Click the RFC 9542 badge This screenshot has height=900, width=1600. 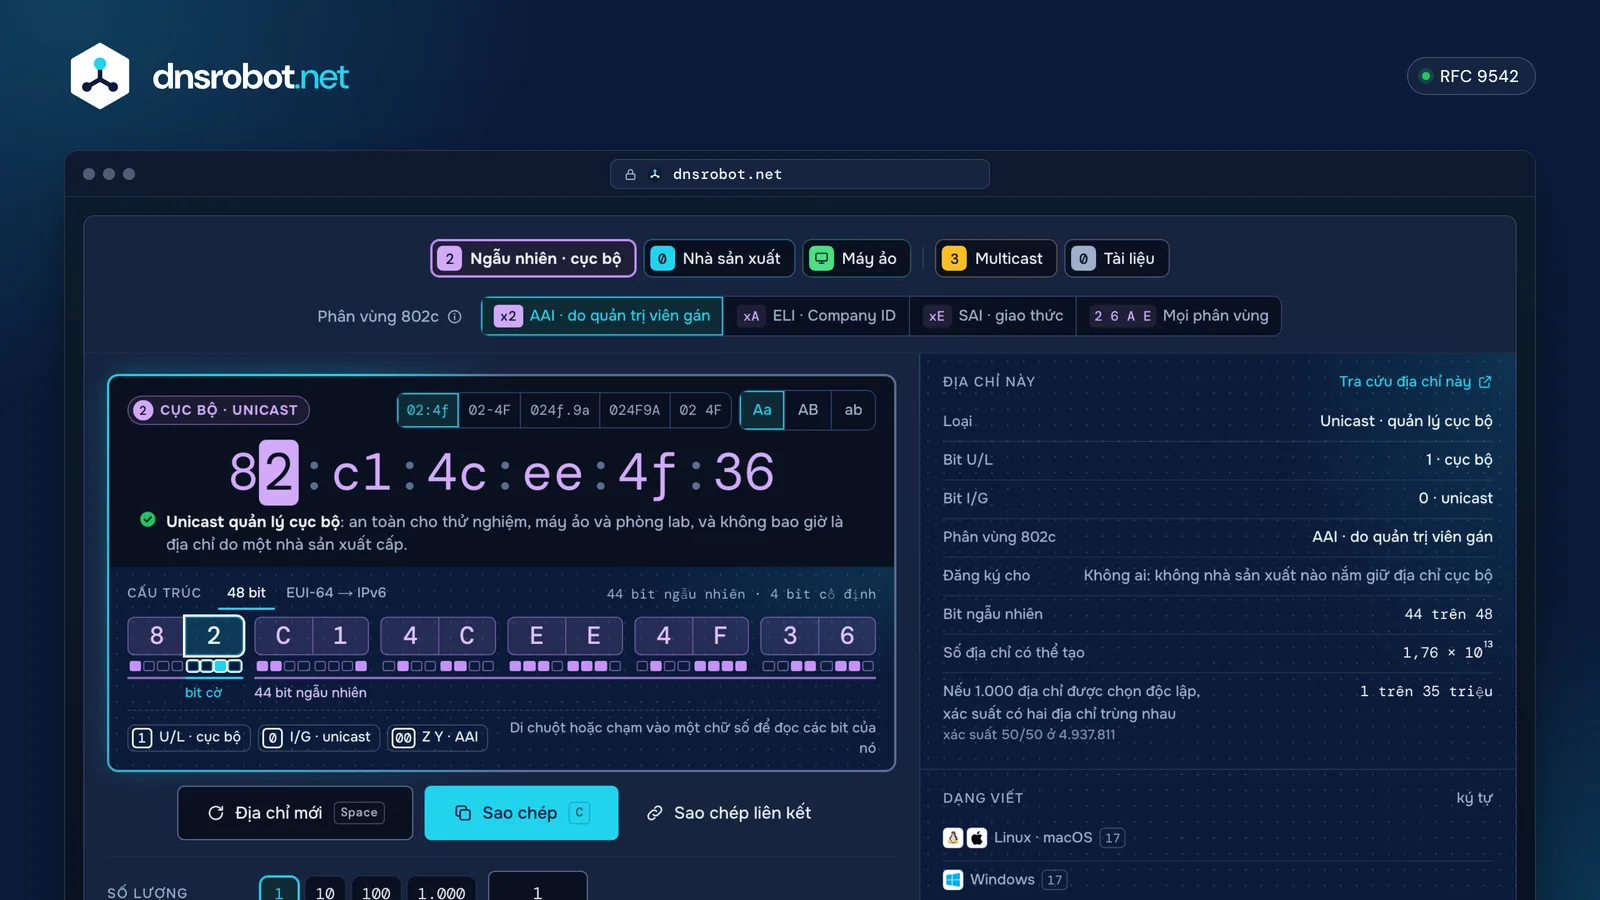tap(1470, 76)
